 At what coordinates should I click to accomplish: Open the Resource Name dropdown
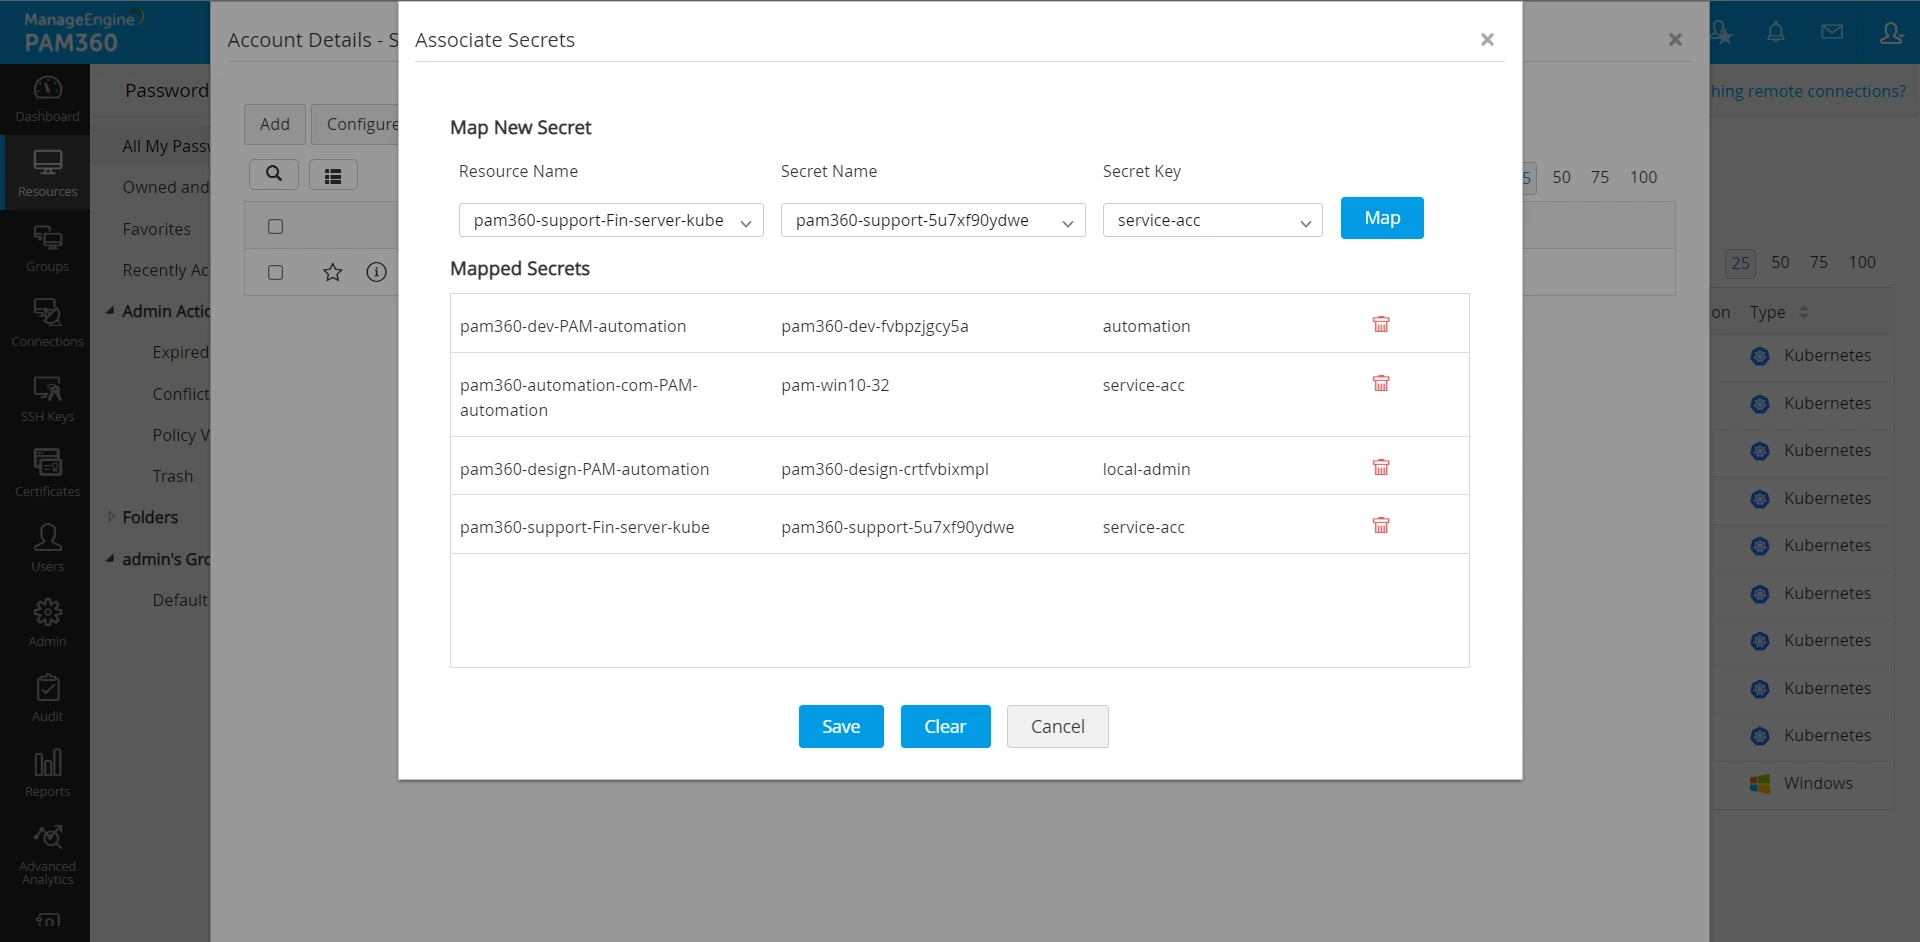(610, 220)
